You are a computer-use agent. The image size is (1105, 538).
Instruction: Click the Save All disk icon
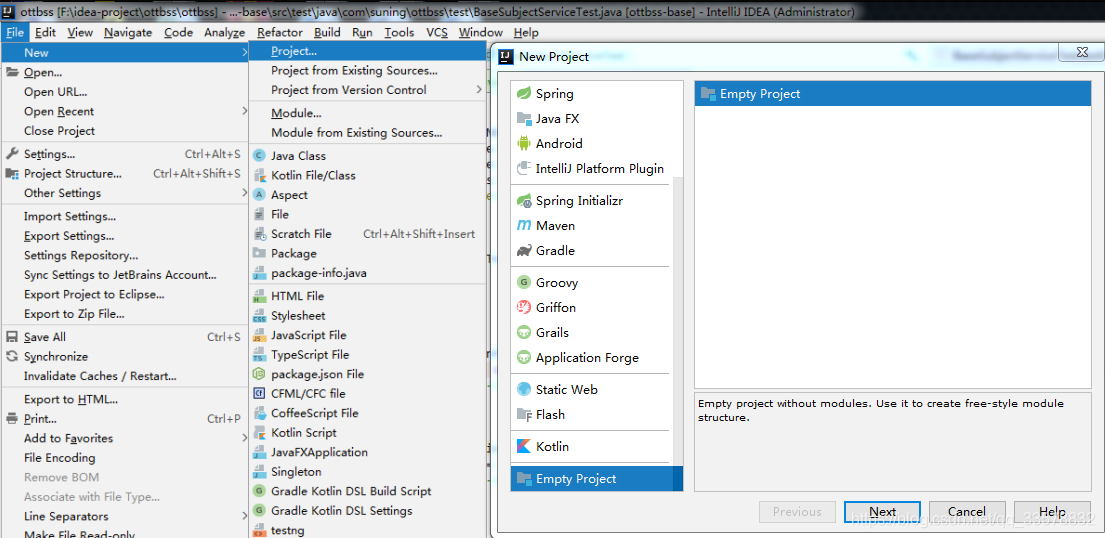pos(12,337)
